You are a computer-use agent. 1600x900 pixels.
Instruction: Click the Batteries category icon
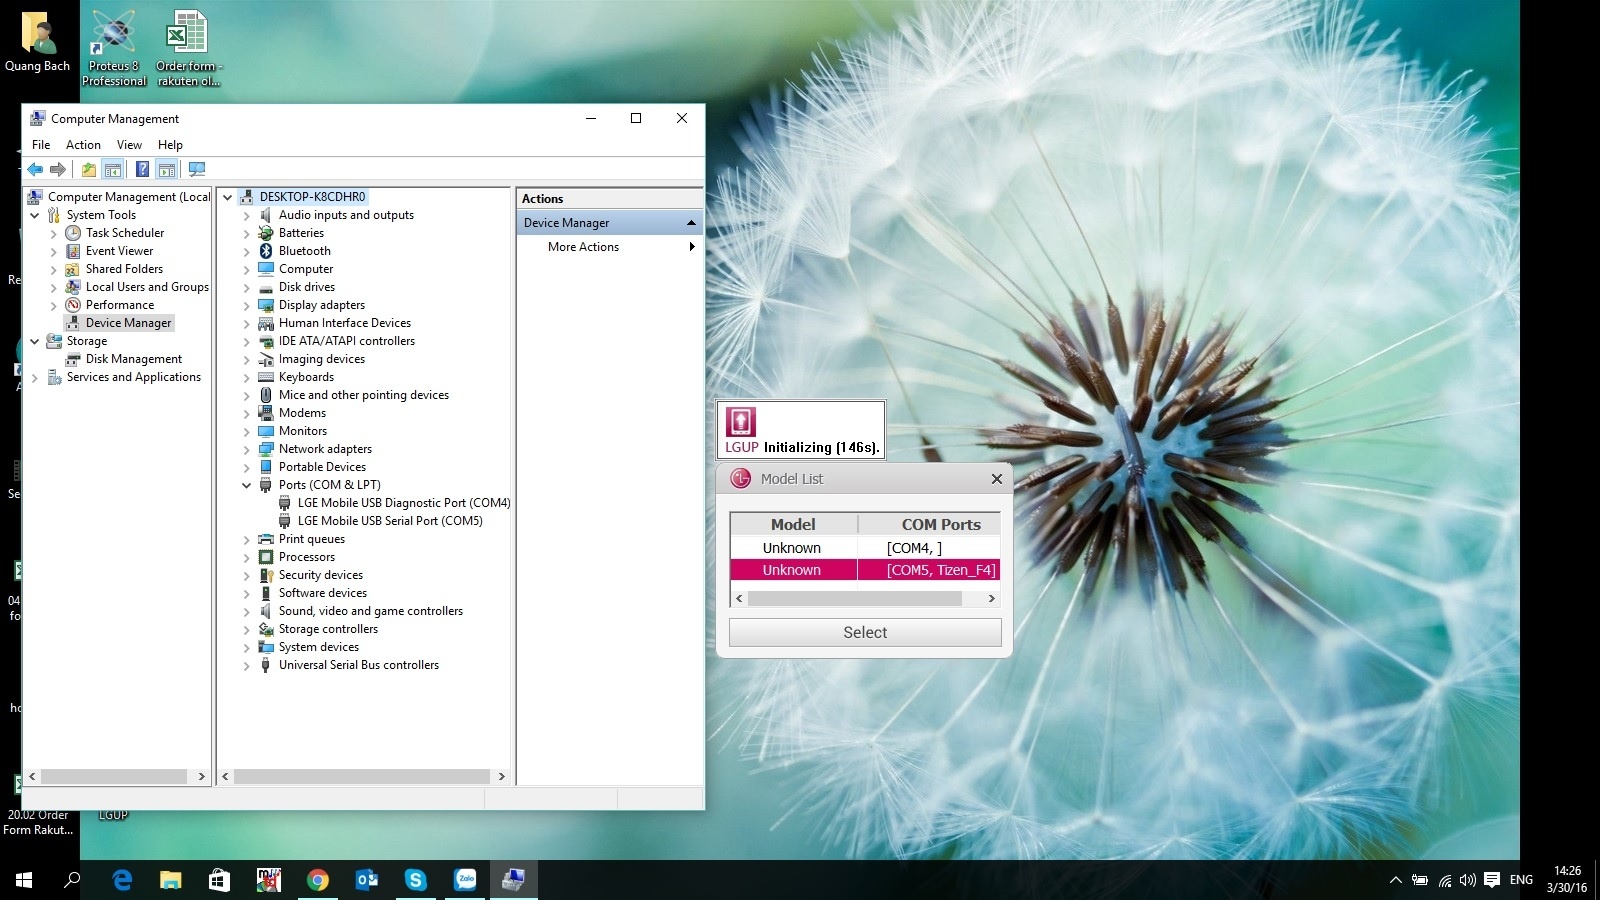click(266, 233)
